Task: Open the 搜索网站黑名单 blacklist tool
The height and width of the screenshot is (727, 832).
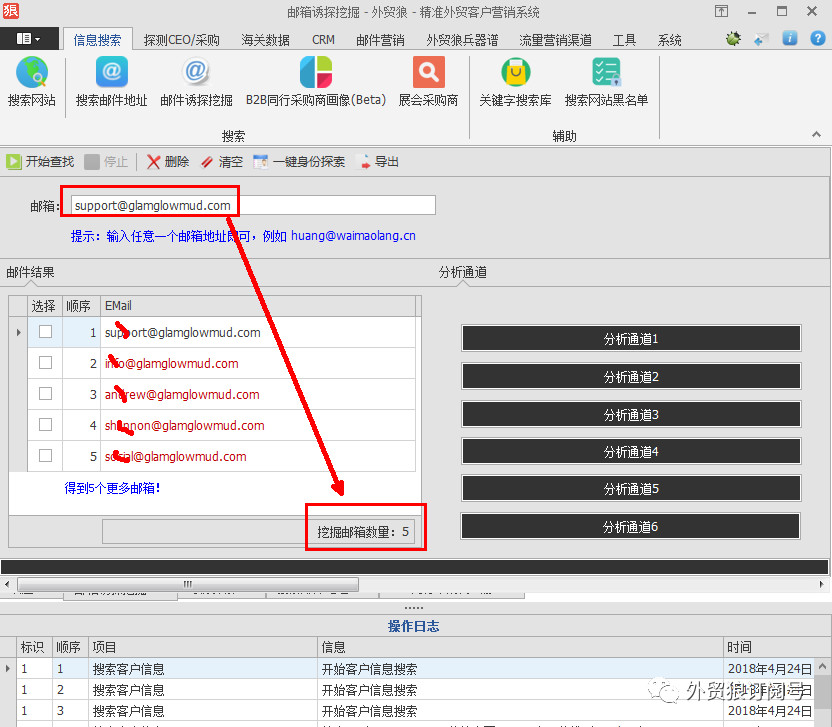Action: click(606, 82)
